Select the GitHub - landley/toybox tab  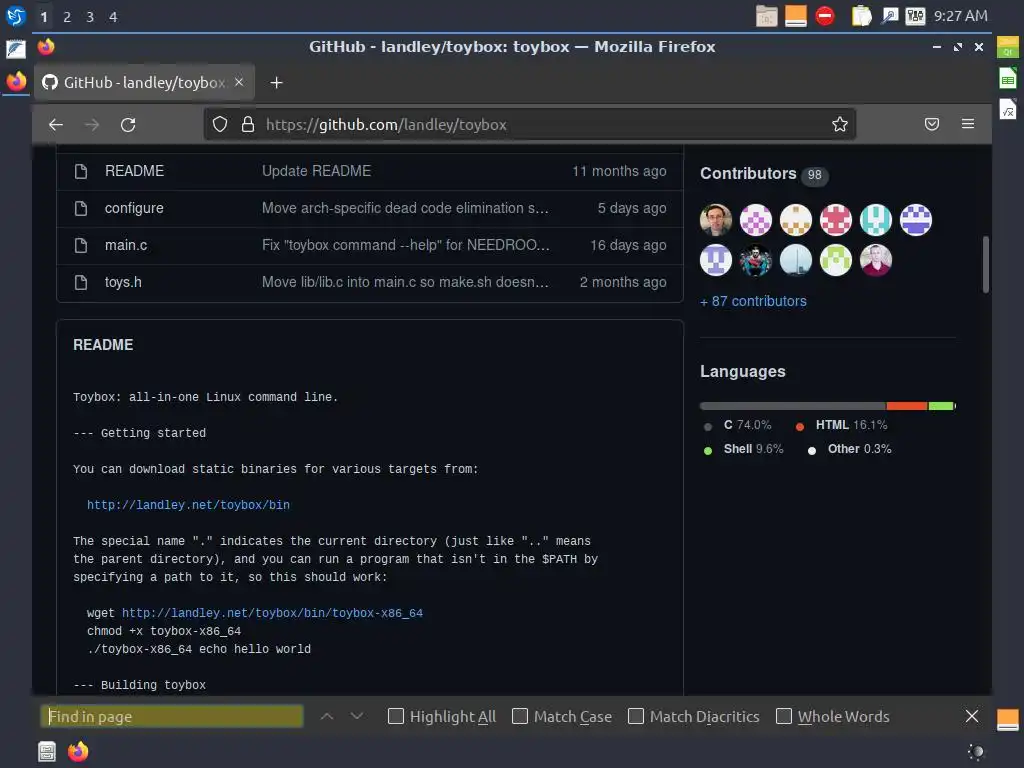point(144,82)
